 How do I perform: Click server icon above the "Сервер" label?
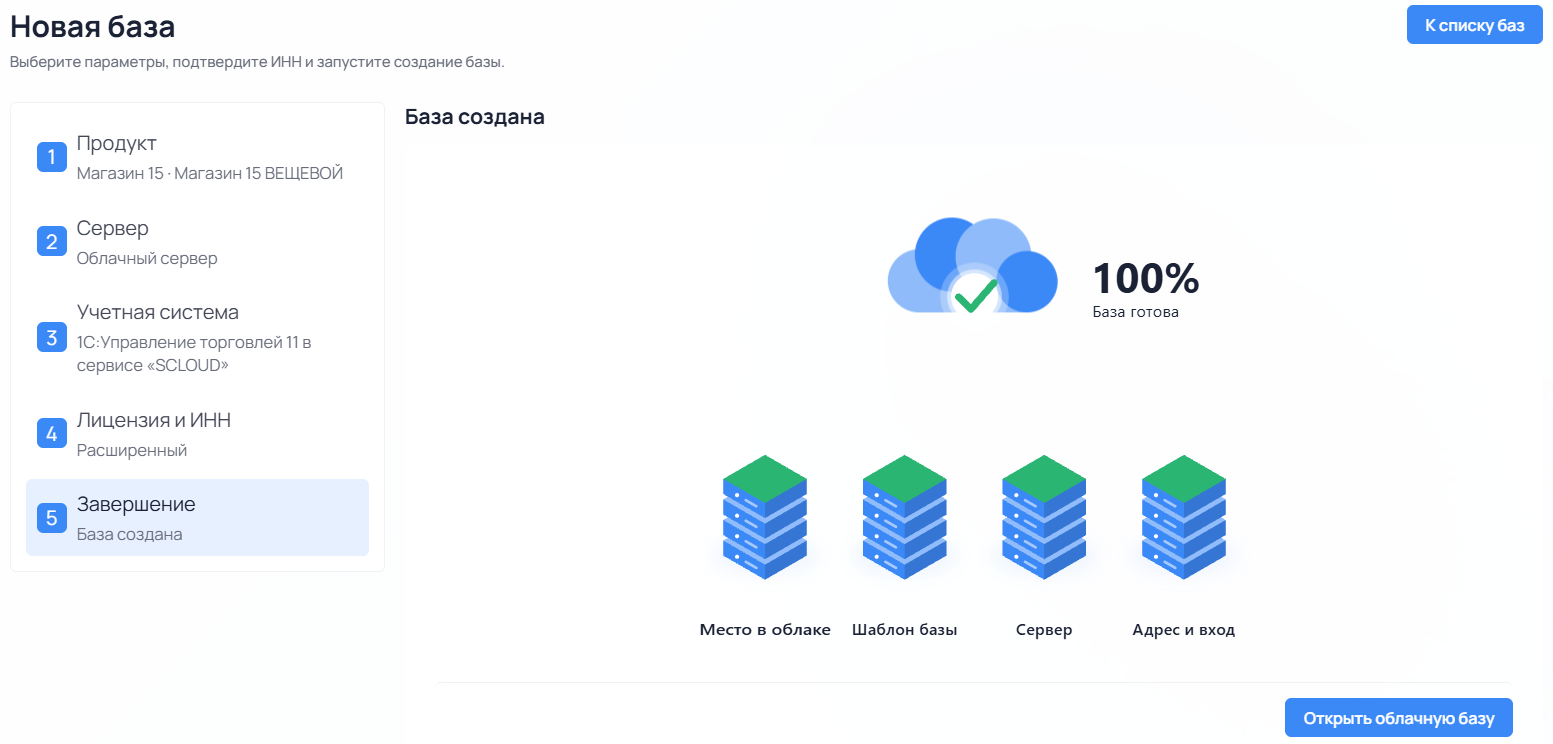click(1044, 517)
